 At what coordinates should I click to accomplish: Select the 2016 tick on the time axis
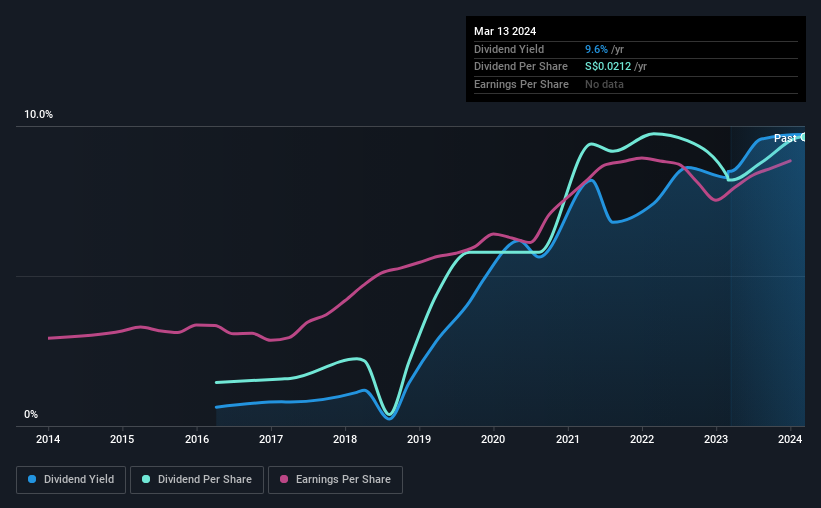197,439
